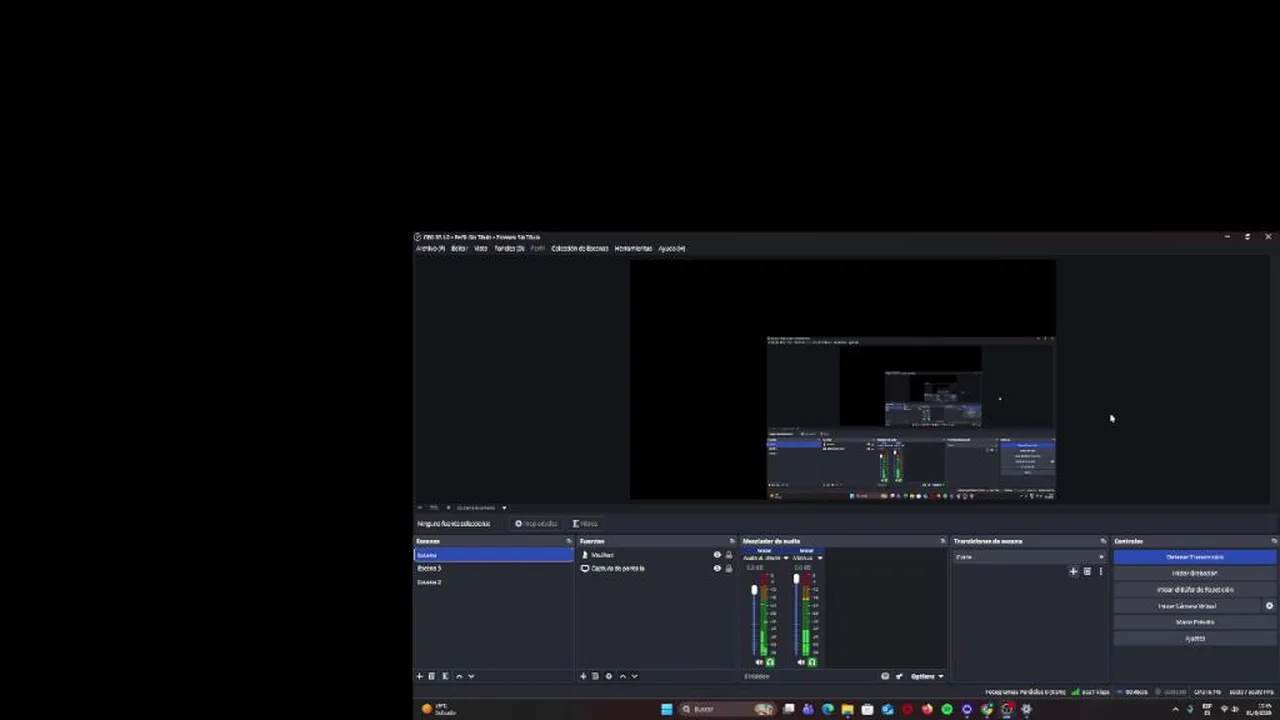Add a new source with the plus icon in Fuentes

(583, 676)
